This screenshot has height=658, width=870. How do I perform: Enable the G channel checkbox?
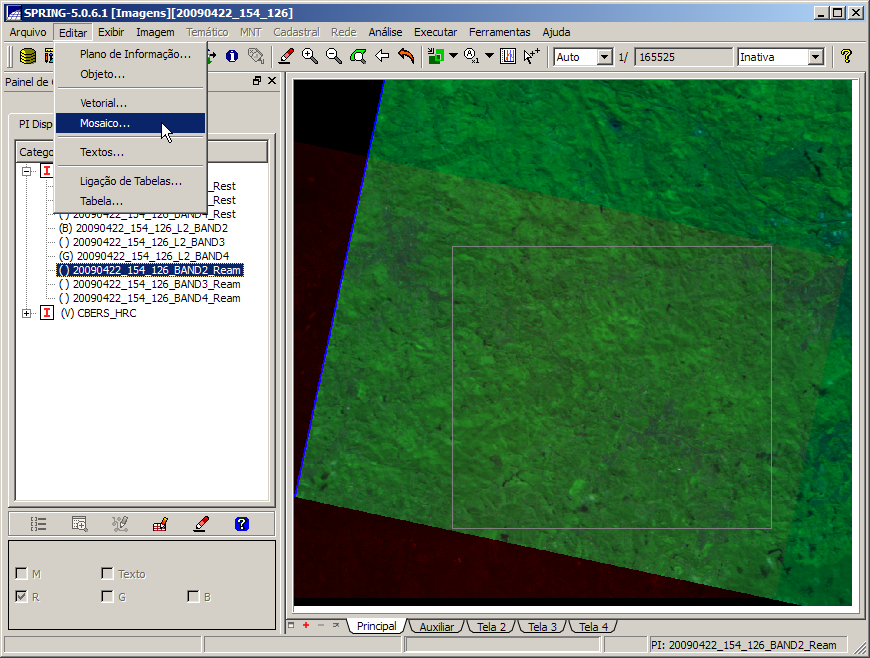107,597
